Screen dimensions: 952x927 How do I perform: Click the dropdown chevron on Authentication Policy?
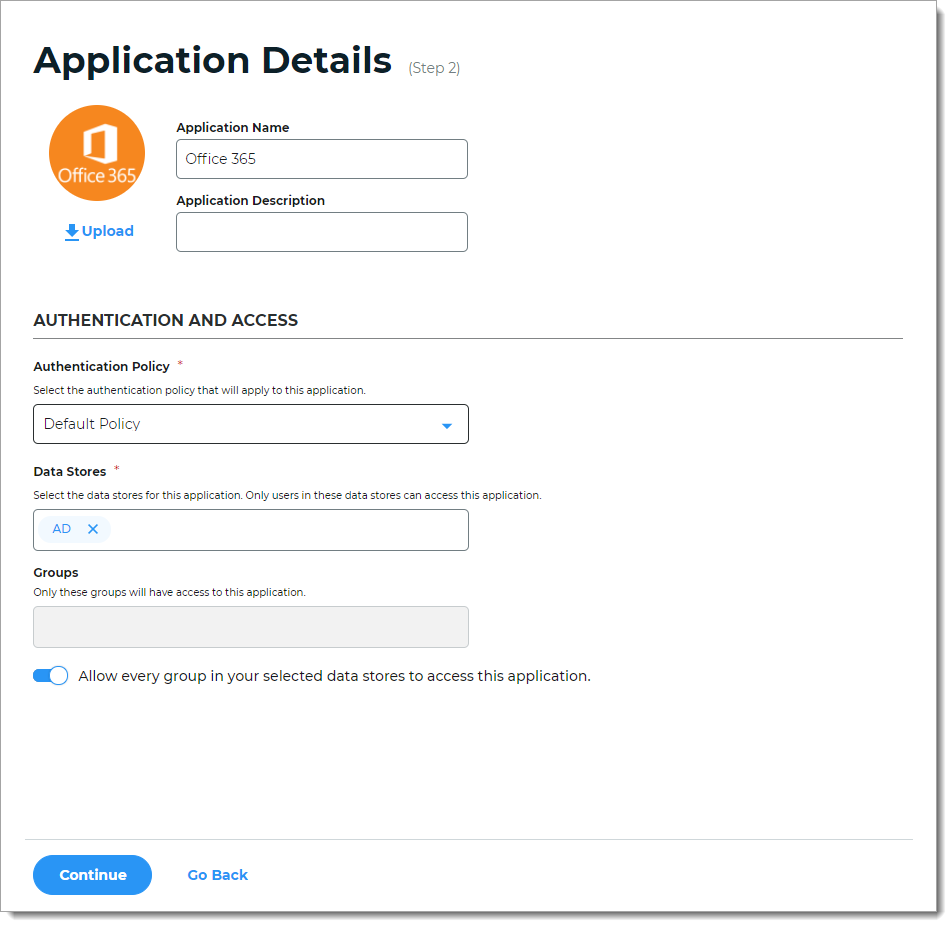[447, 424]
